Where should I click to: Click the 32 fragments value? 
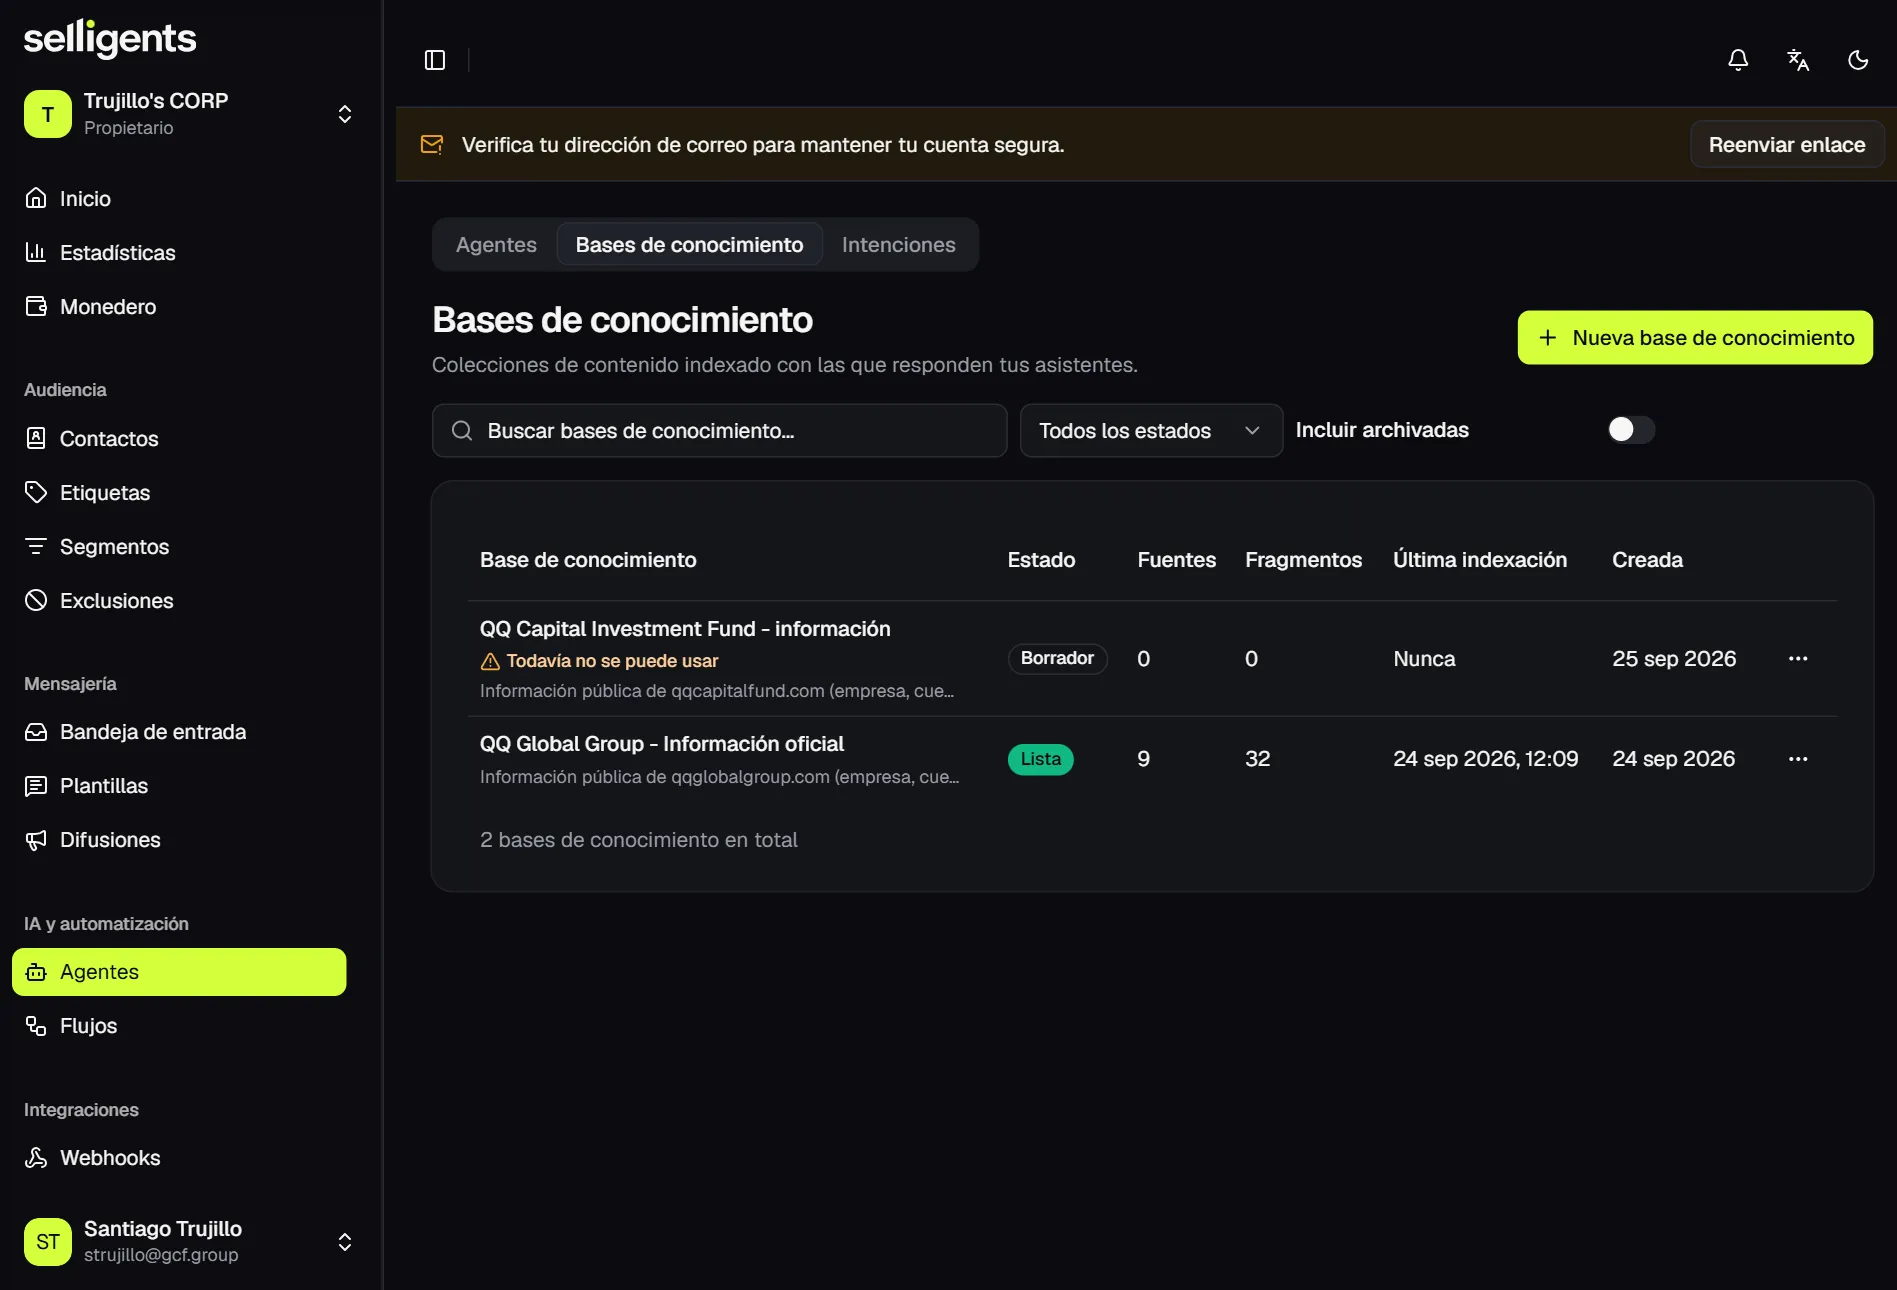pyautogui.click(x=1257, y=759)
